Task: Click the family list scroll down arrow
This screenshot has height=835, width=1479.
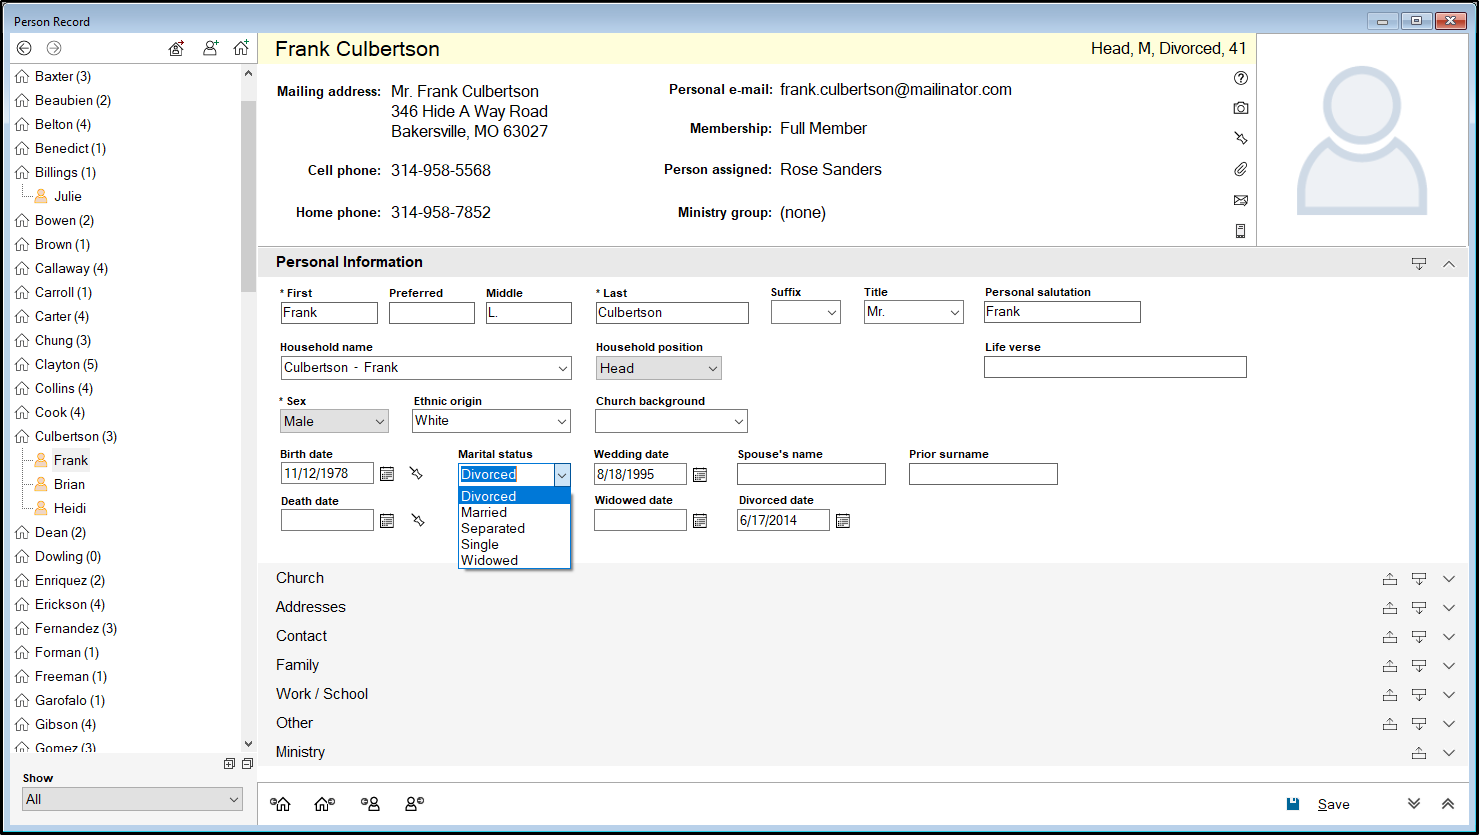Action: coord(248,744)
